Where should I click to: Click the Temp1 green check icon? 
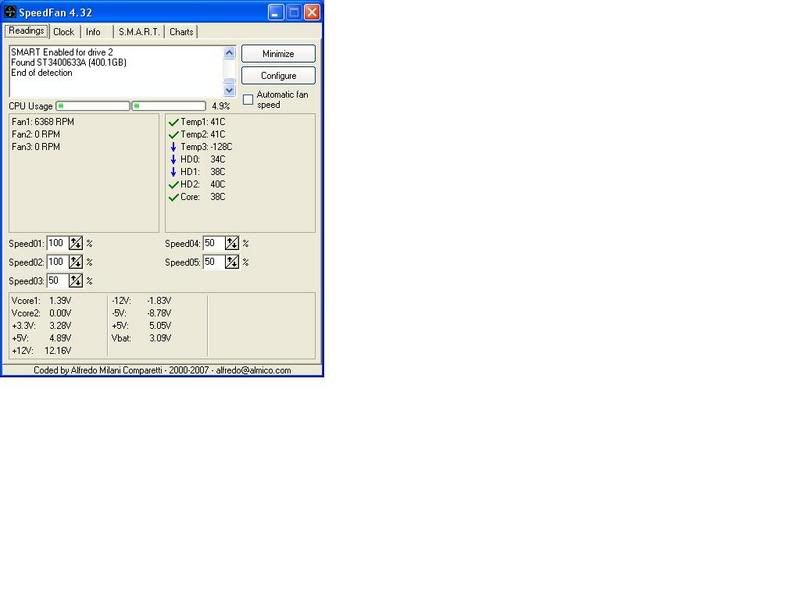tap(173, 122)
